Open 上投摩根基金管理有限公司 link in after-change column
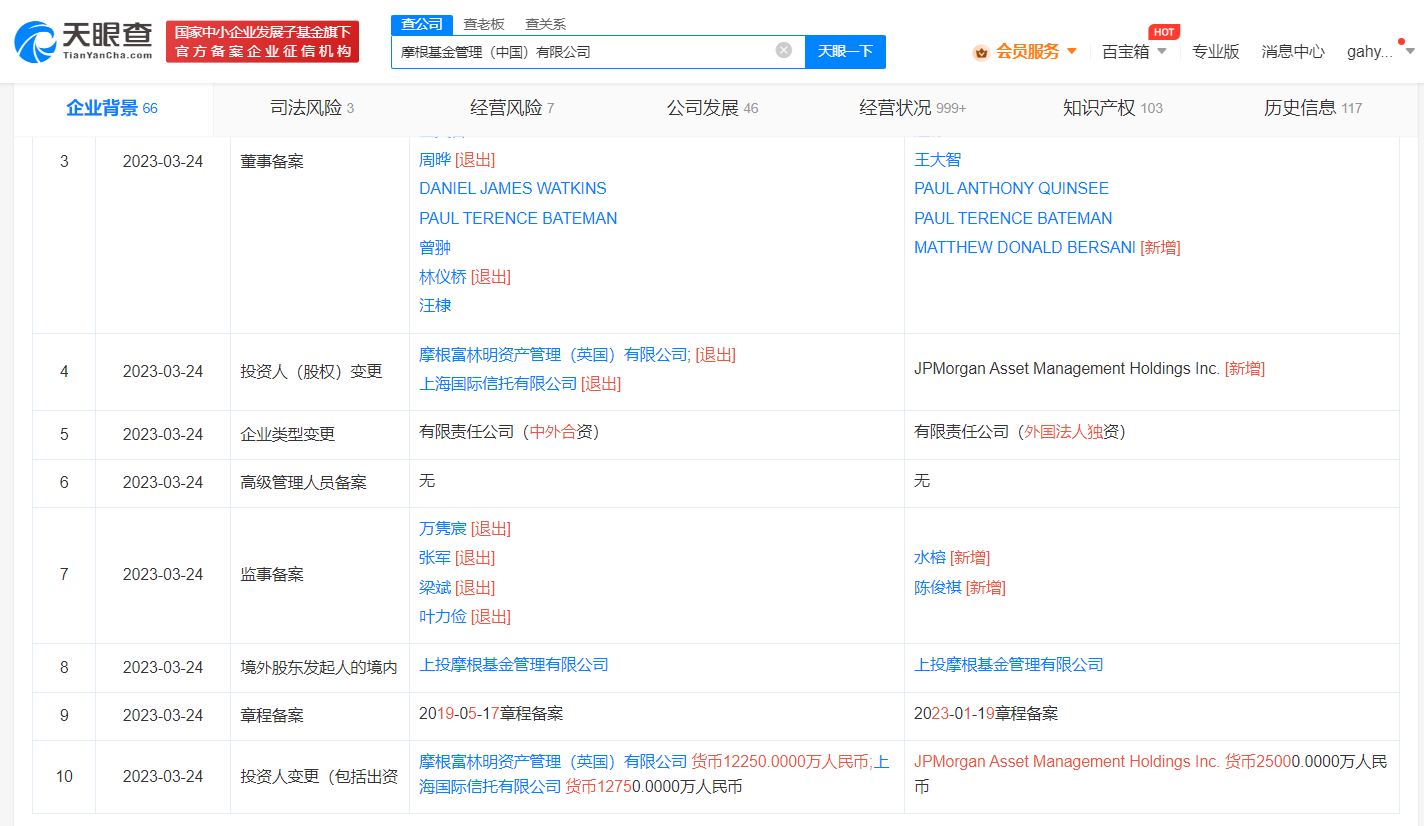The height and width of the screenshot is (826, 1424). click(1009, 665)
